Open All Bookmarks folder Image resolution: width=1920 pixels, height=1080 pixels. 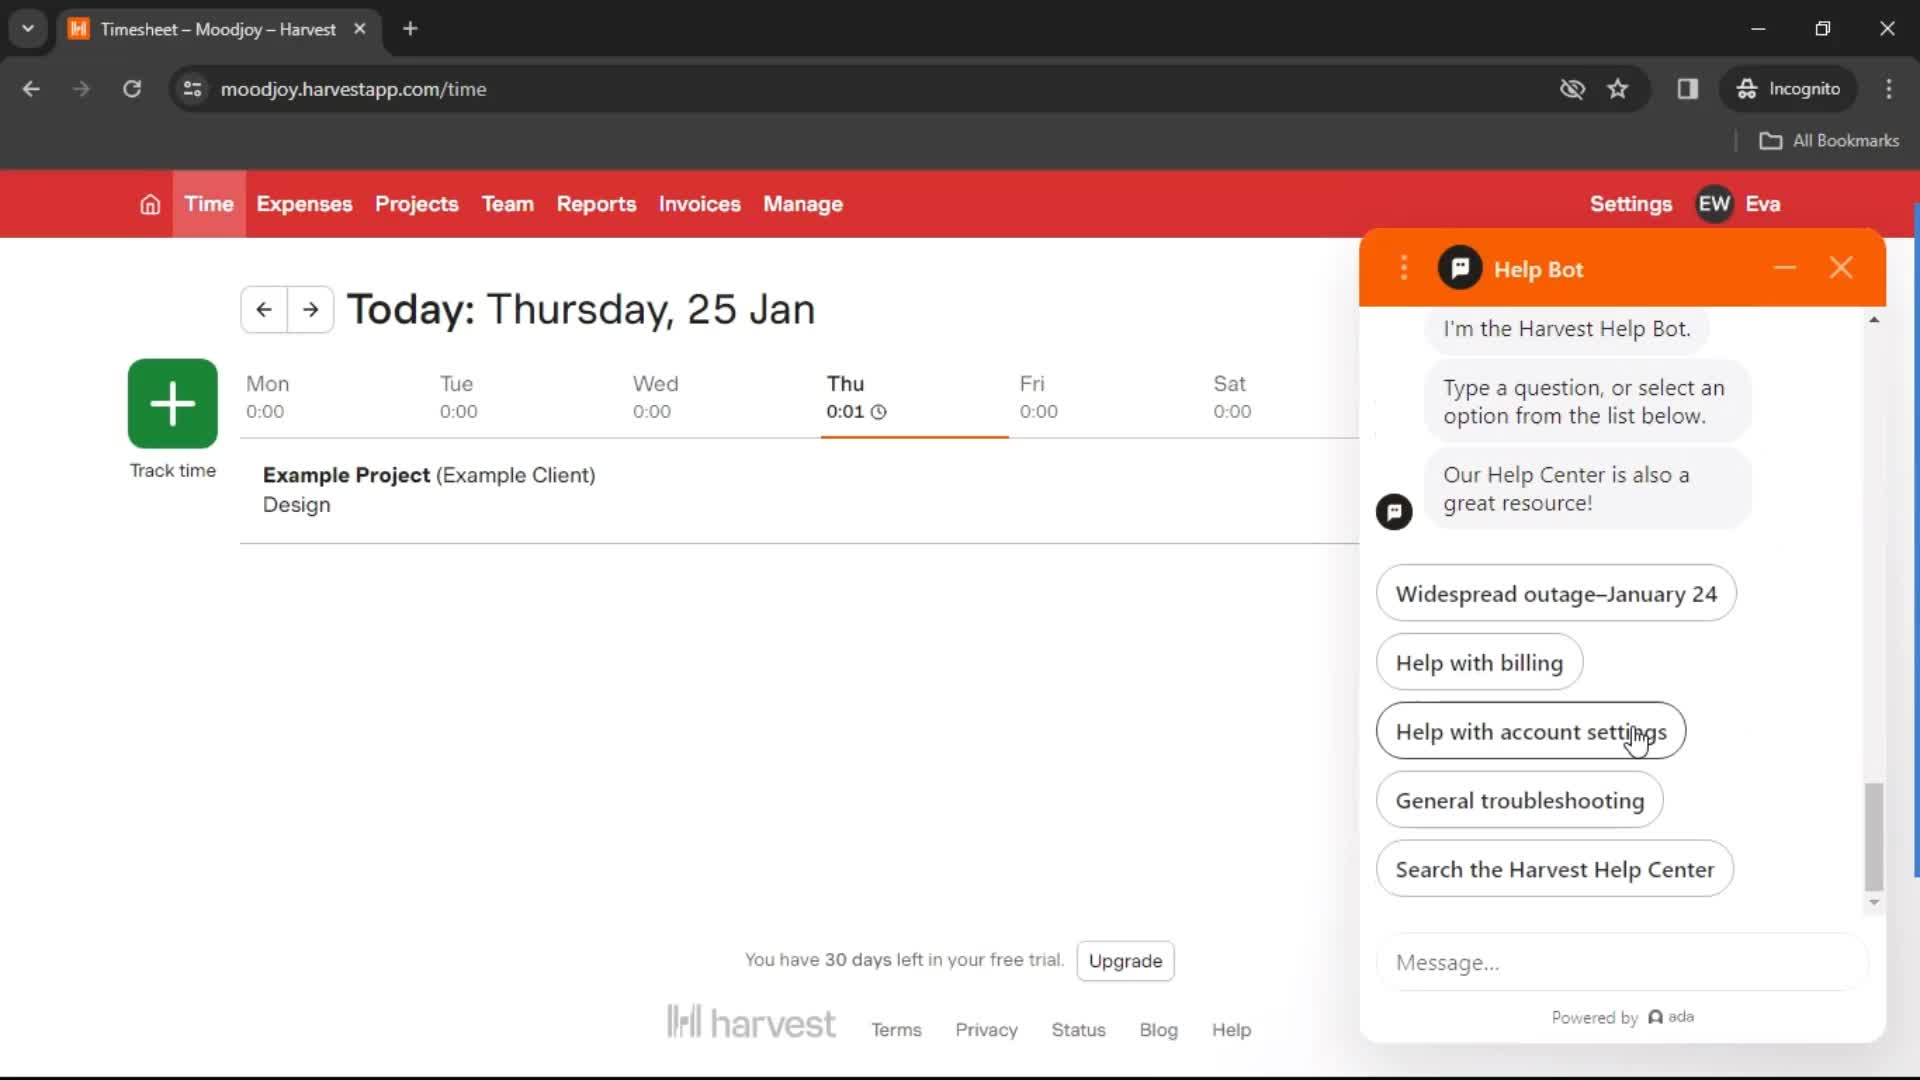pos(1829,141)
